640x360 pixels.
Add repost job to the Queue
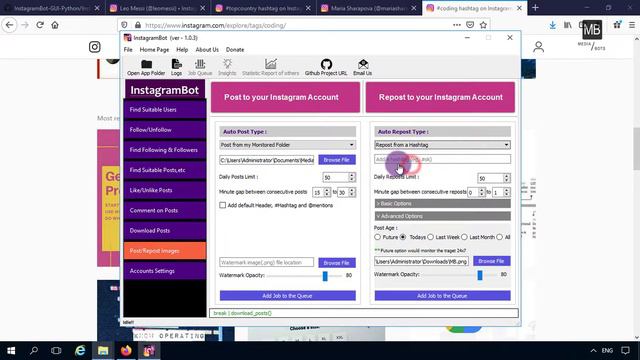pos(442,296)
